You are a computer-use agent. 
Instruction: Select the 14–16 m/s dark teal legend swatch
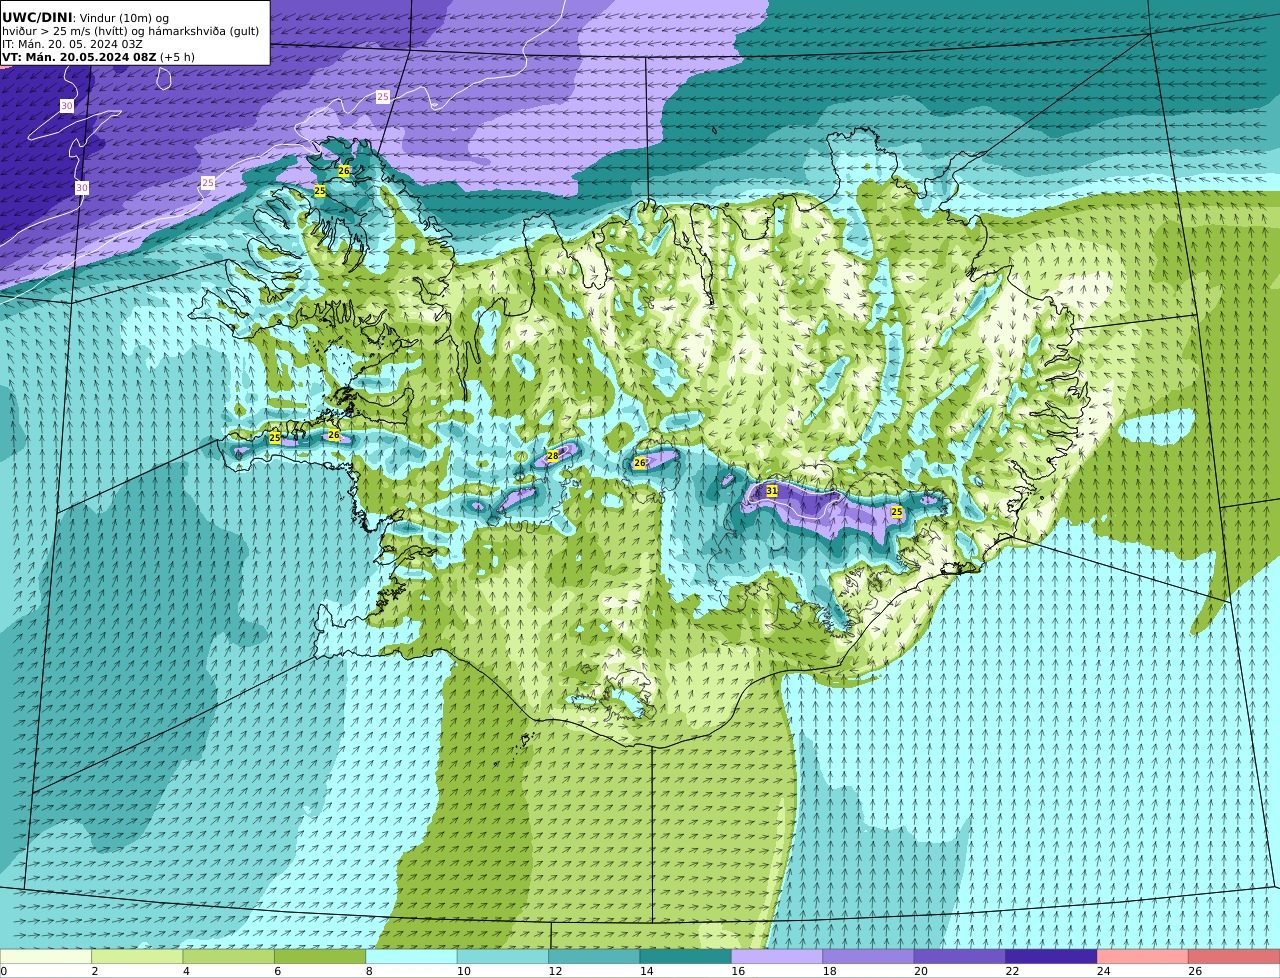686,956
